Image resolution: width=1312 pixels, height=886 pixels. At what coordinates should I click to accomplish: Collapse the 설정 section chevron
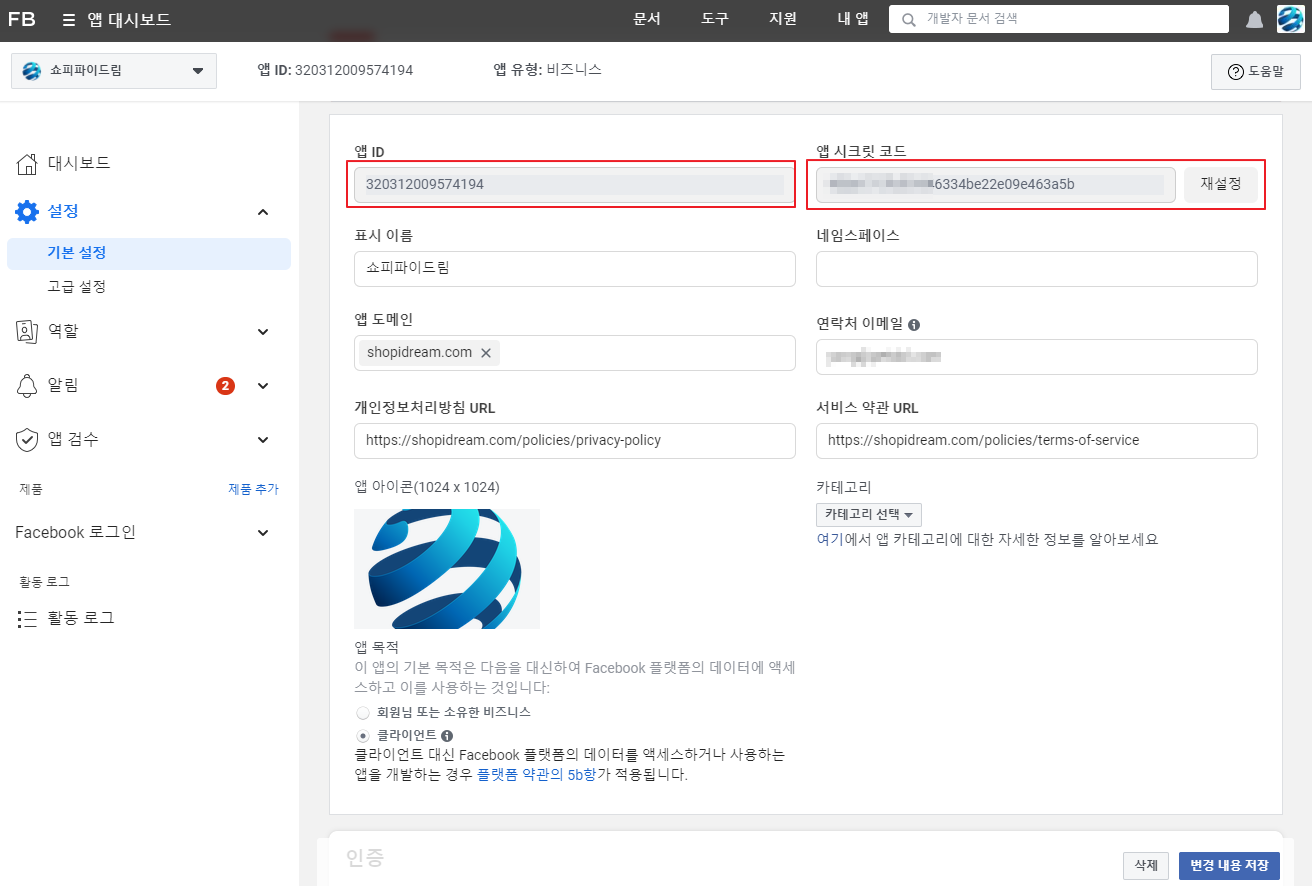pos(263,212)
